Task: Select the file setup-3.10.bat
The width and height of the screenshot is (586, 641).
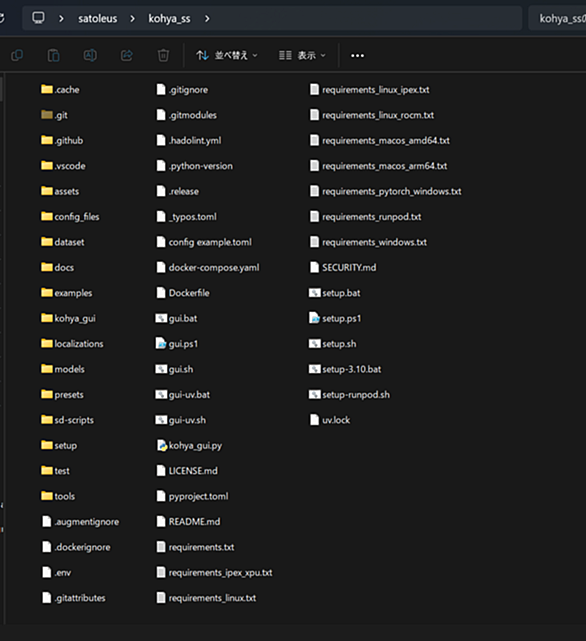Action: coord(345,369)
